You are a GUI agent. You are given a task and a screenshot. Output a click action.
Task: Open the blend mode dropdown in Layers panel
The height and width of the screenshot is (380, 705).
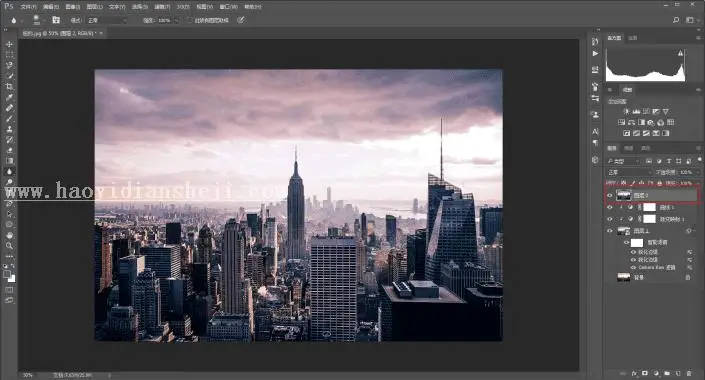point(629,172)
